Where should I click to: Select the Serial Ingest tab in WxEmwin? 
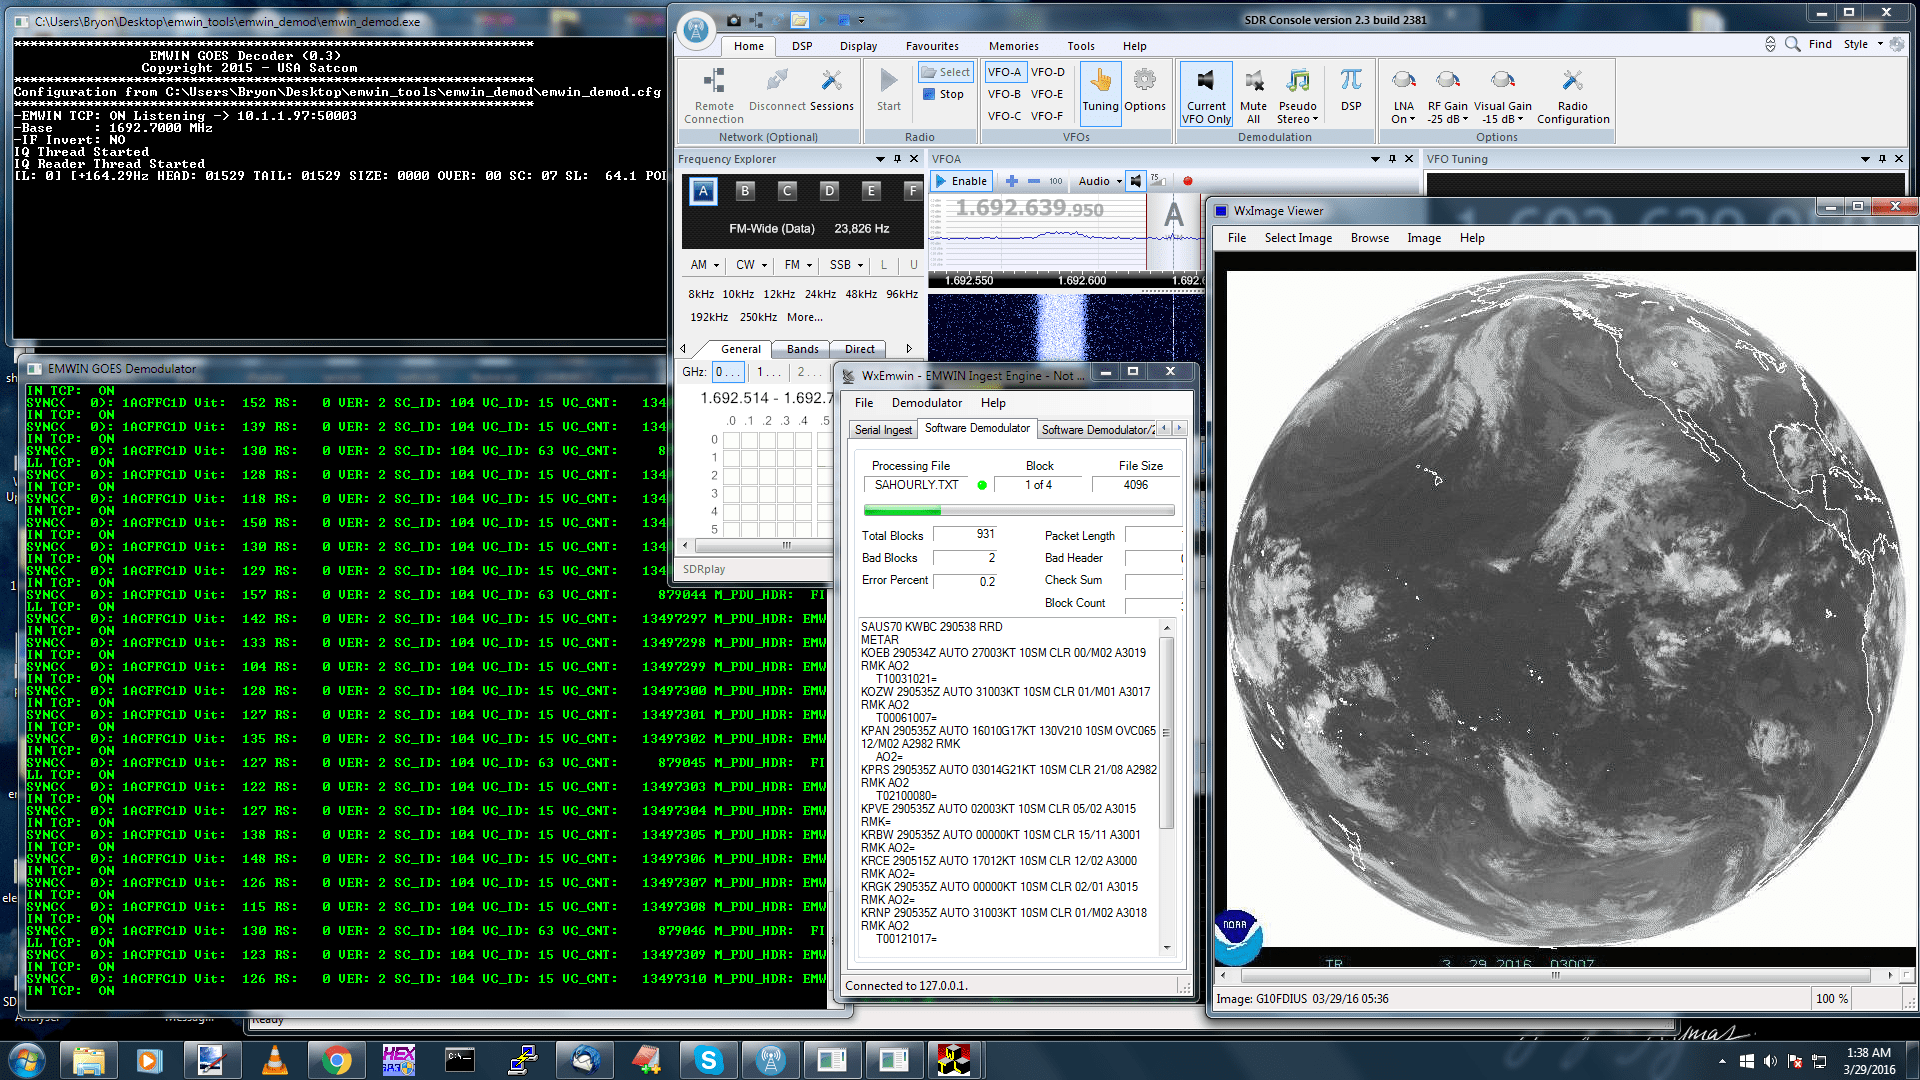click(x=883, y=430)
